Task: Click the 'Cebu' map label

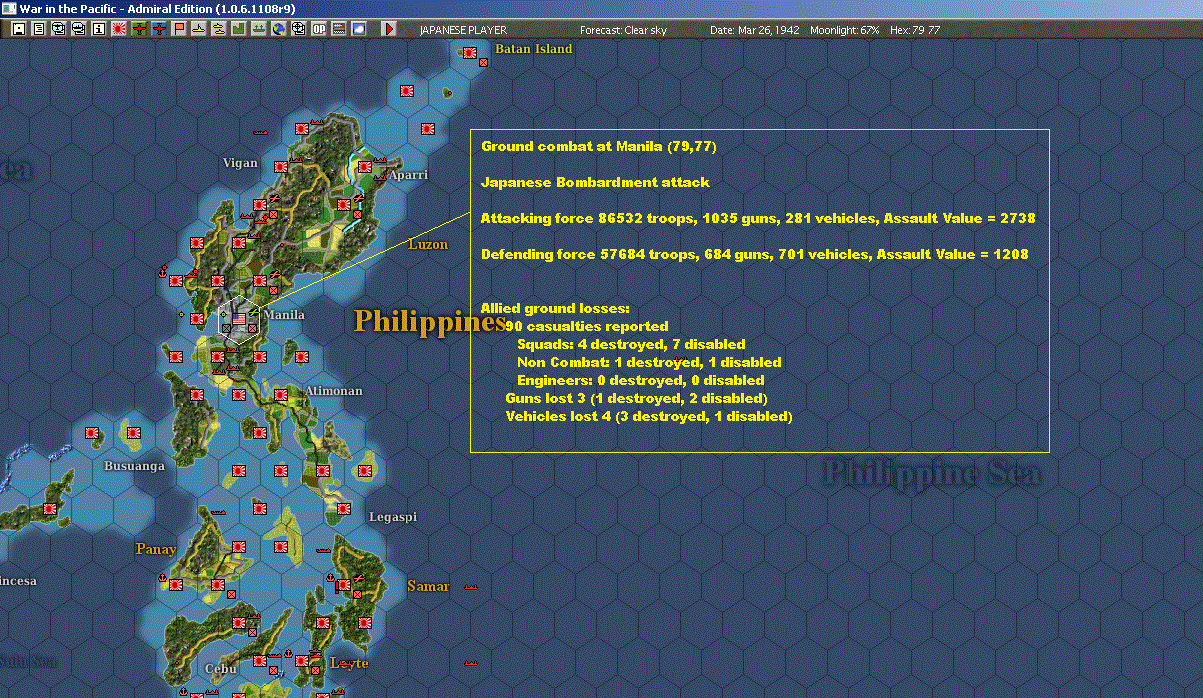Action: (220, 669)
